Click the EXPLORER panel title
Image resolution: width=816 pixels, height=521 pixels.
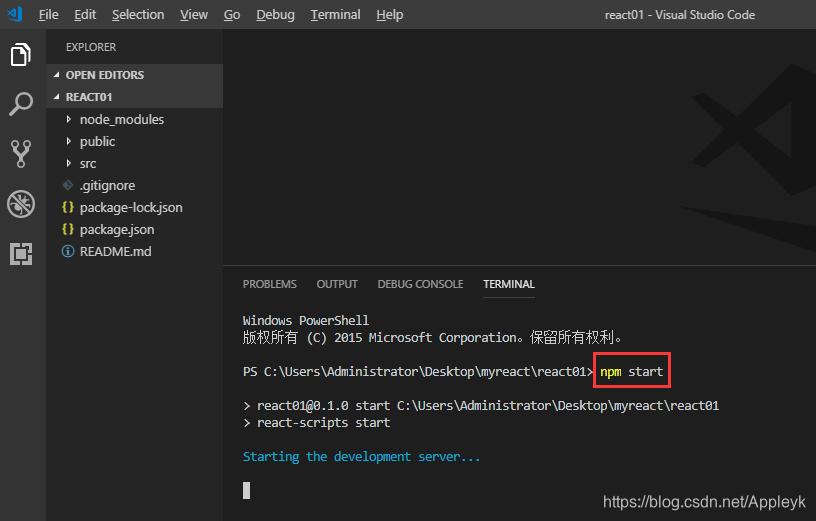click(91, 47)
